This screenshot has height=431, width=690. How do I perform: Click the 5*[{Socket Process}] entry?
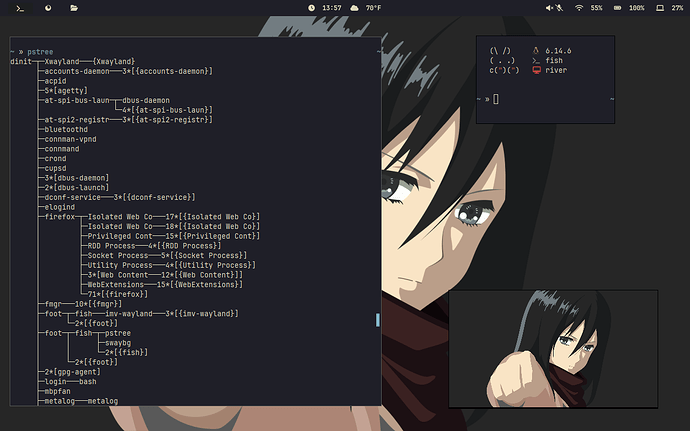coord(204,255)
